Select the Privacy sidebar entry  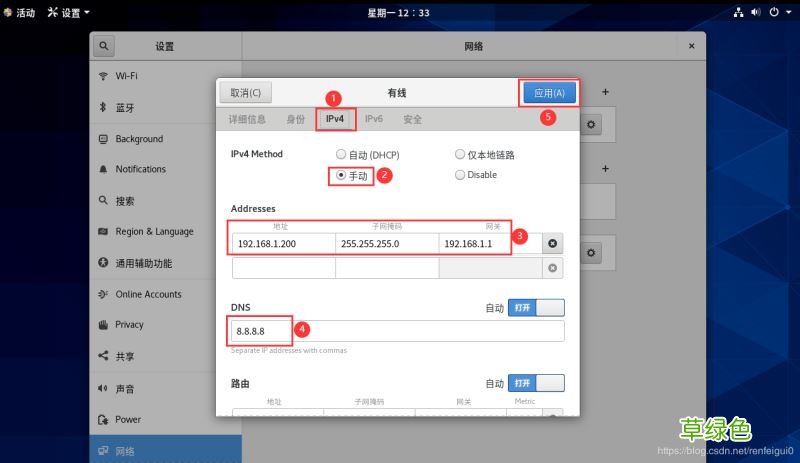pyautogui.click(x=165, y=325)
